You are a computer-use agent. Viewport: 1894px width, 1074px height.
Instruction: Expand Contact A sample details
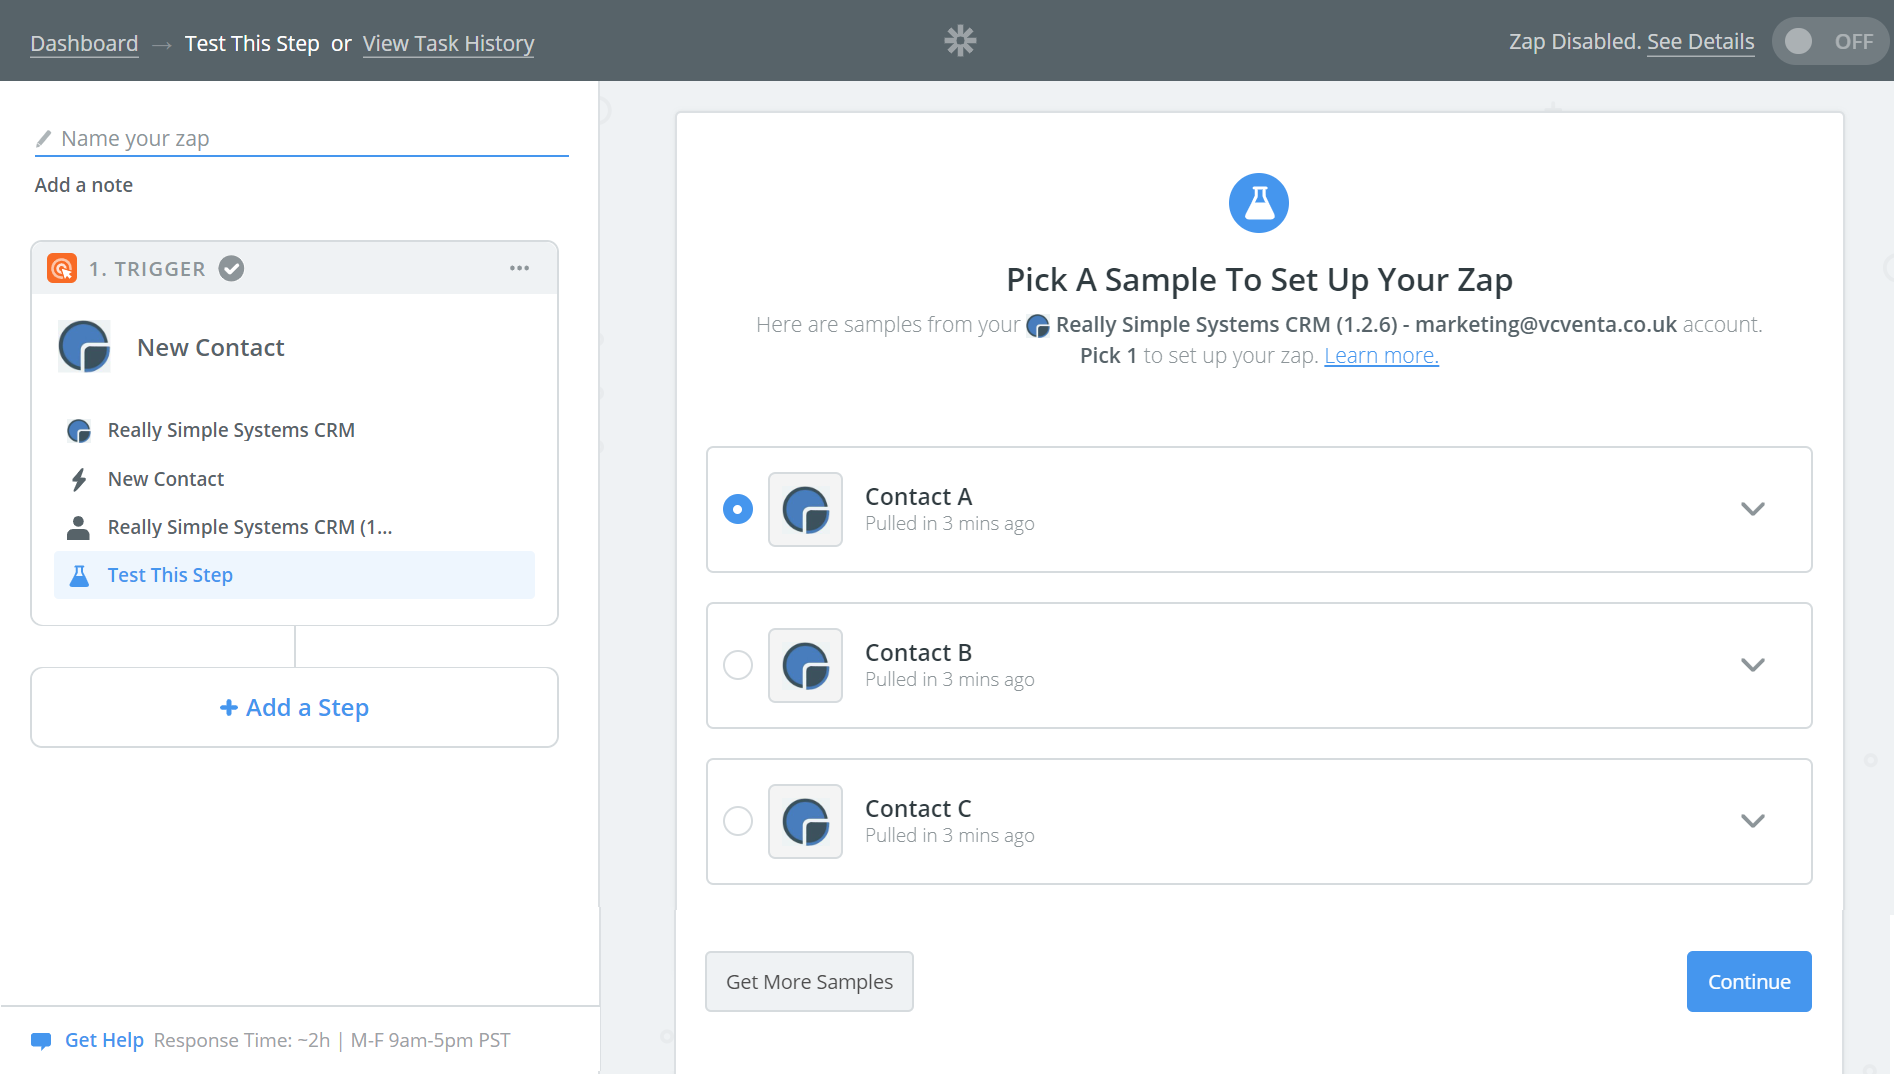point(1753,509)
